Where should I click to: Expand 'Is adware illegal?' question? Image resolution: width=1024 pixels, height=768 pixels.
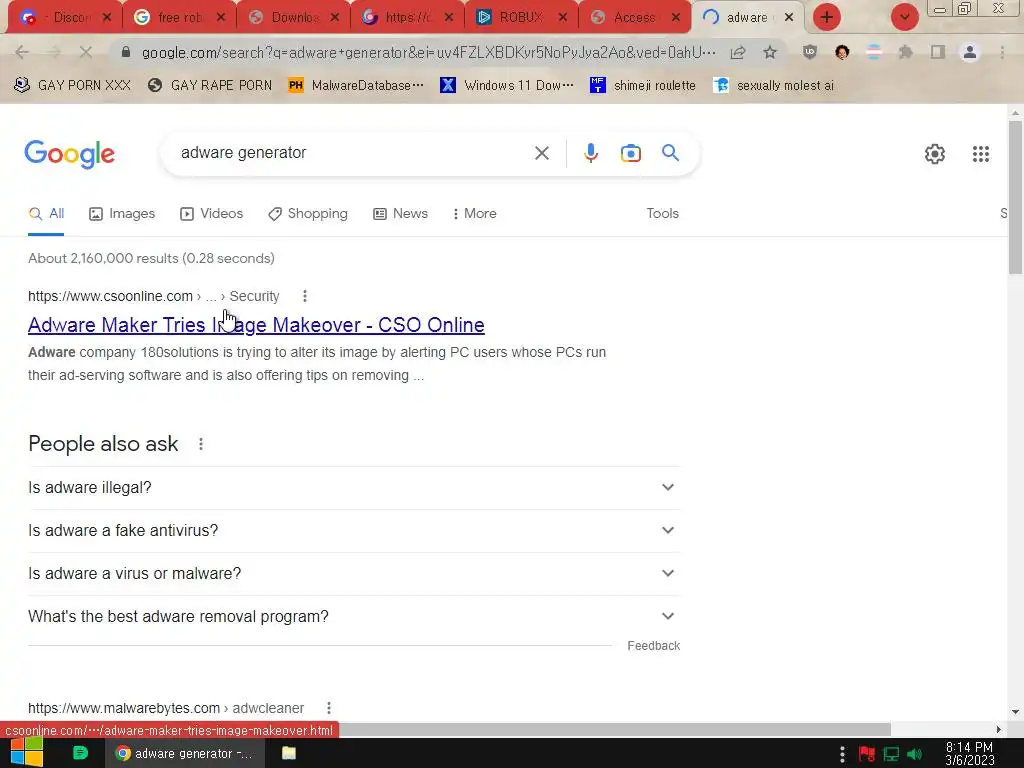pos(354,488)
